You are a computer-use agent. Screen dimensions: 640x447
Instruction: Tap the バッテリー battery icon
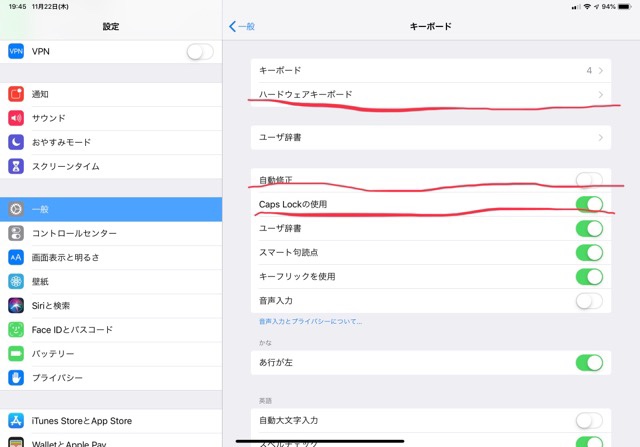coord(16,354)
